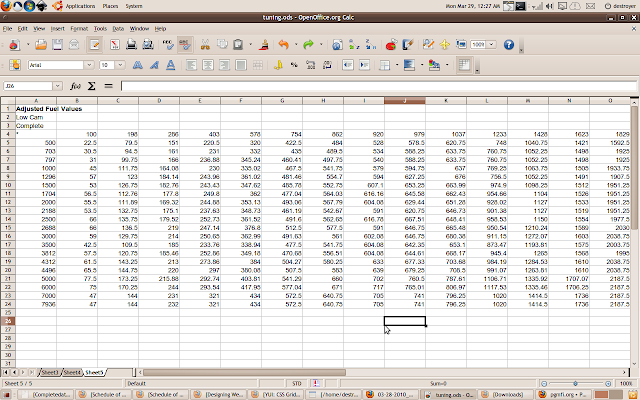This screenshot has height=400, width=640.
Task: Open the Function Wizard icon
Action: coord(75,86)
